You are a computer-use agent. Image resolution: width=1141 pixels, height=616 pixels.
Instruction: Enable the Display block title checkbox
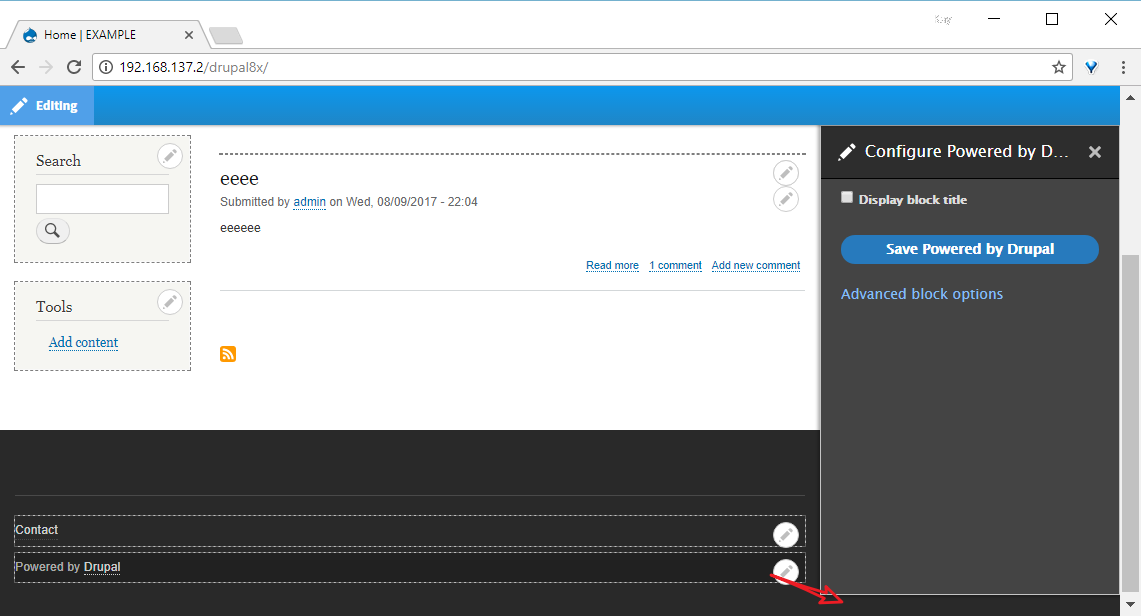click(847, 198)
